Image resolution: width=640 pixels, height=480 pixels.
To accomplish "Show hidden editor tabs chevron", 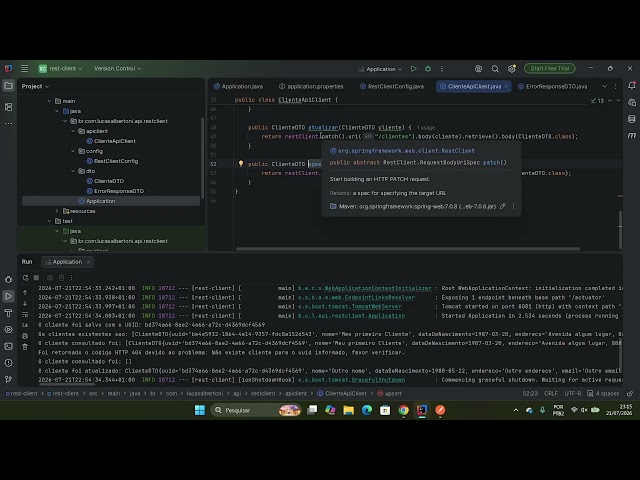I will (x=604, y=86).
